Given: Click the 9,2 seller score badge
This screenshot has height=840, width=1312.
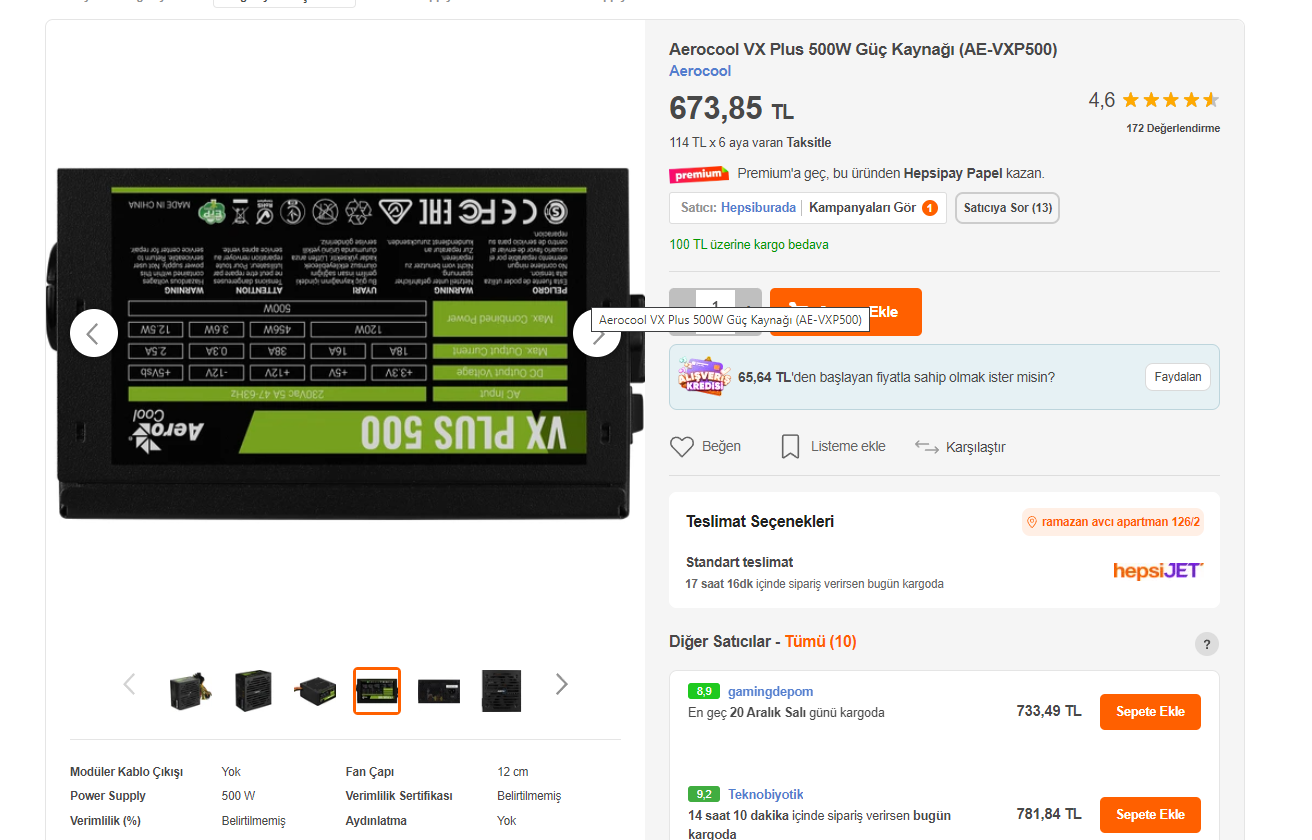Looking at the screenshot, I should [x=704, y=794].
